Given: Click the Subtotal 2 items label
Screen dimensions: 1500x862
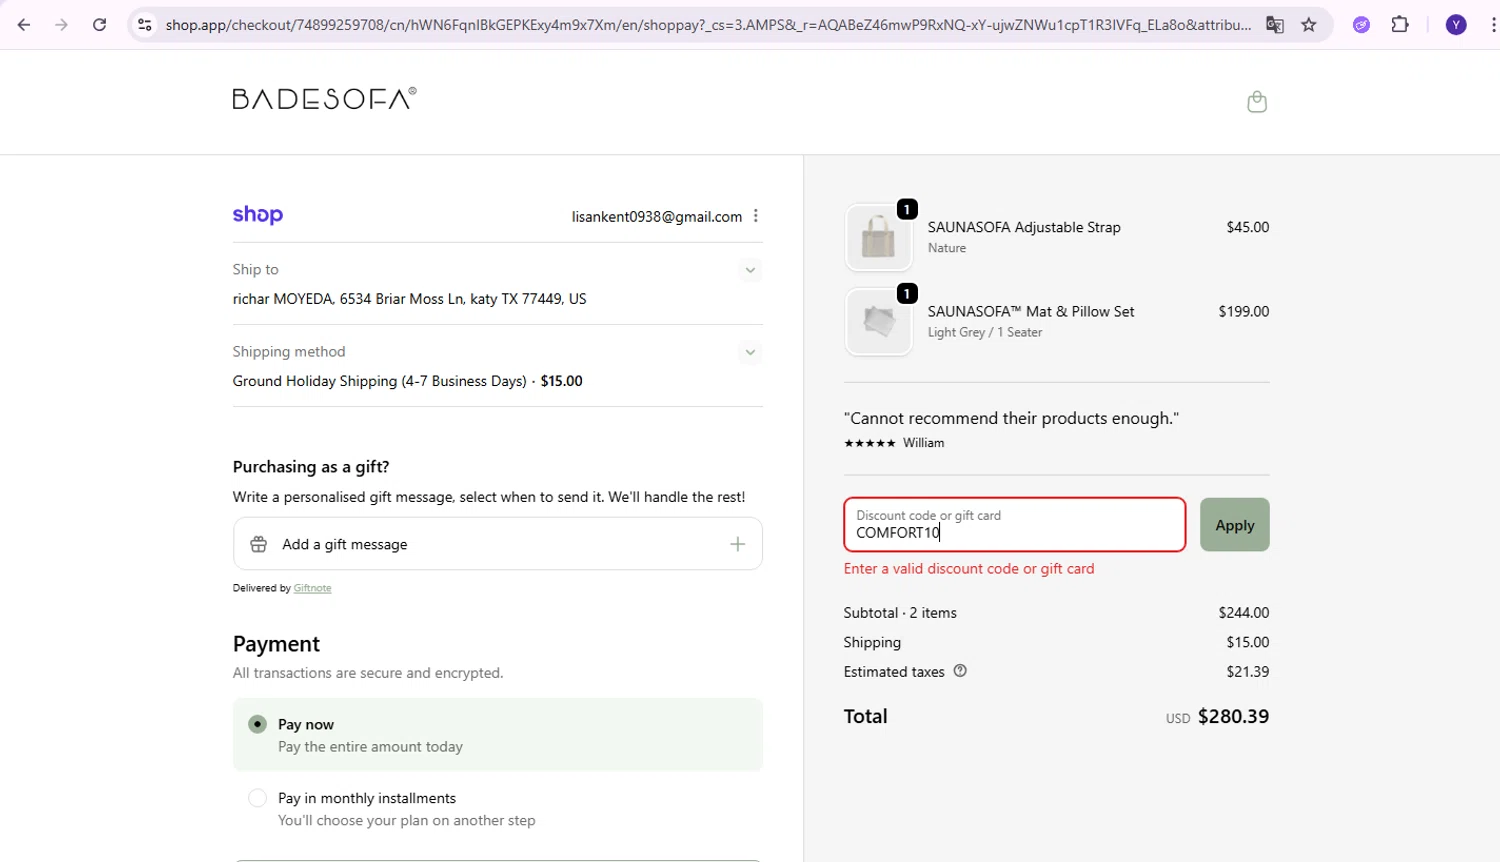Looking at the screenshot, I should click(900, 612).
